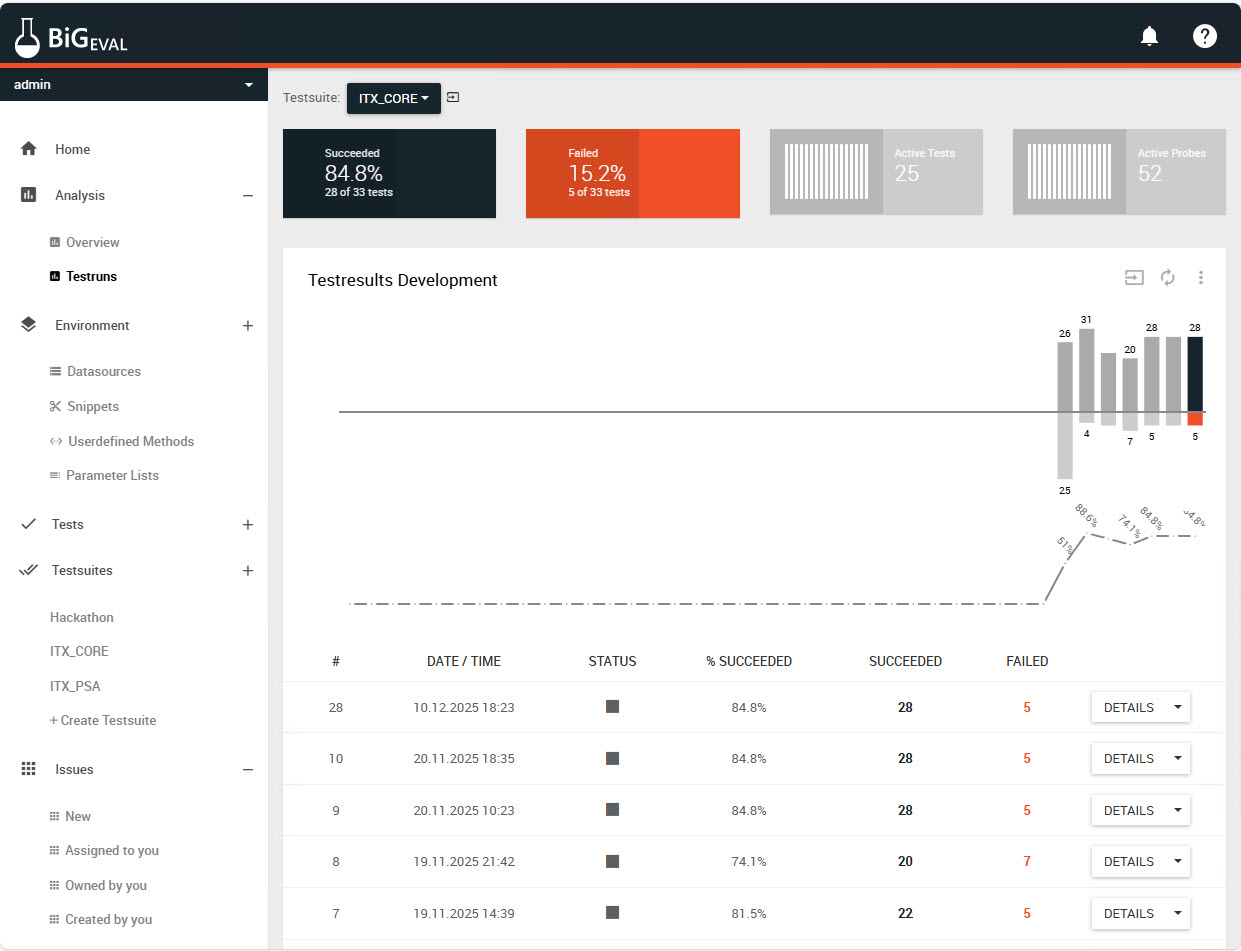Screen dimensions: 1241x951
Task: Click the open icon beside Testsuite dropdown
Action: (x=454, y=98)
